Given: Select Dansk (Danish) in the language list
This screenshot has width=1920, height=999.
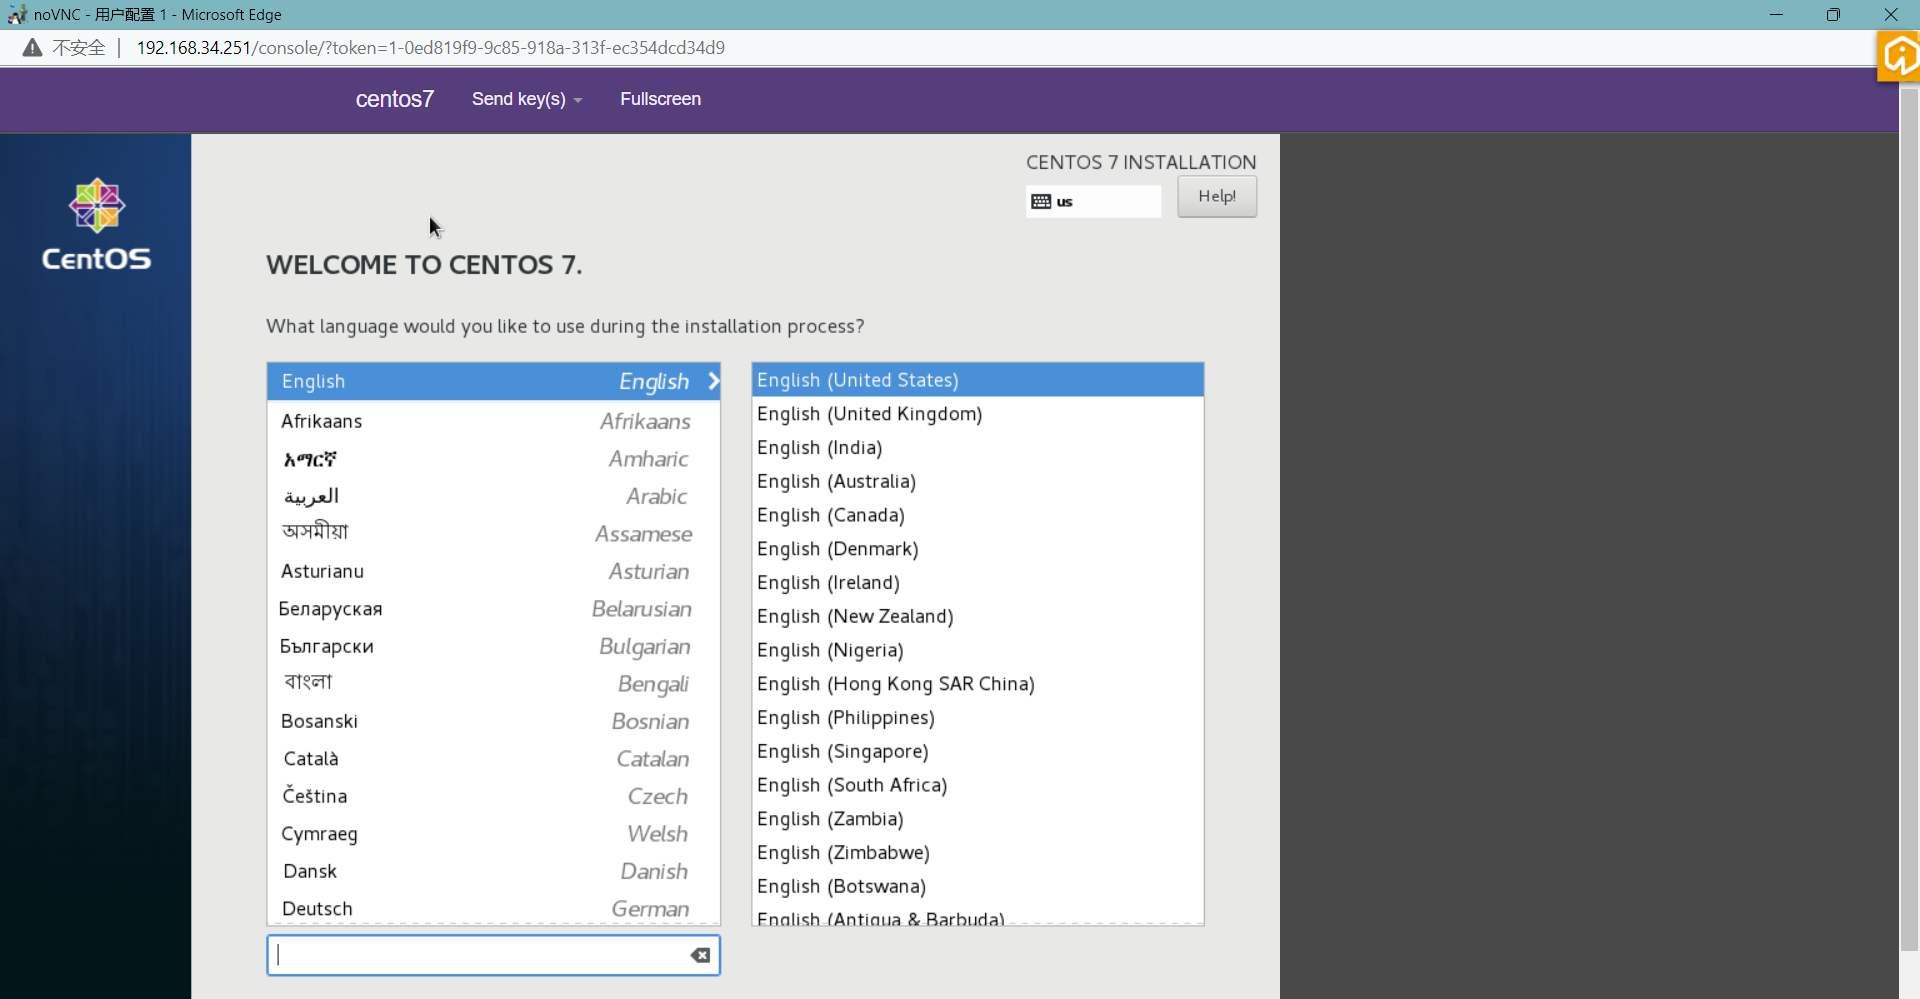Looking at the screenshot, I should 493,871.
